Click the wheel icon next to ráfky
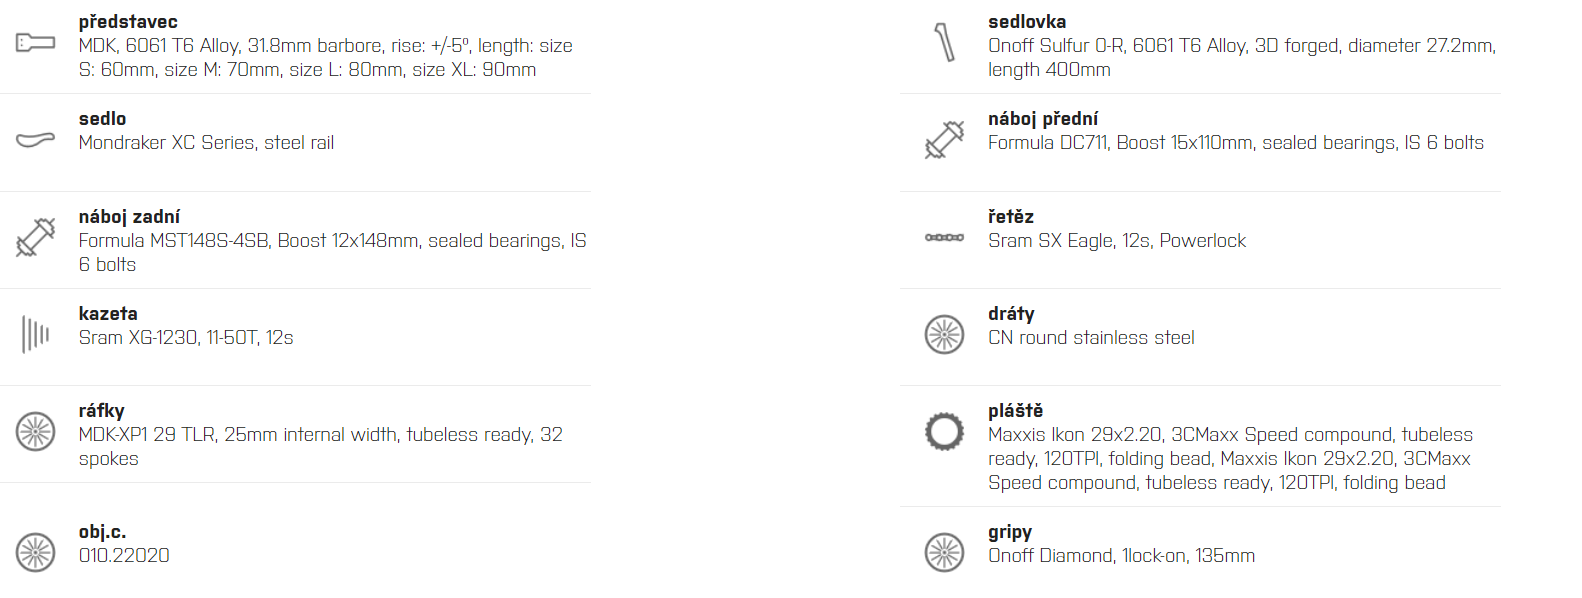 (35, 431)
